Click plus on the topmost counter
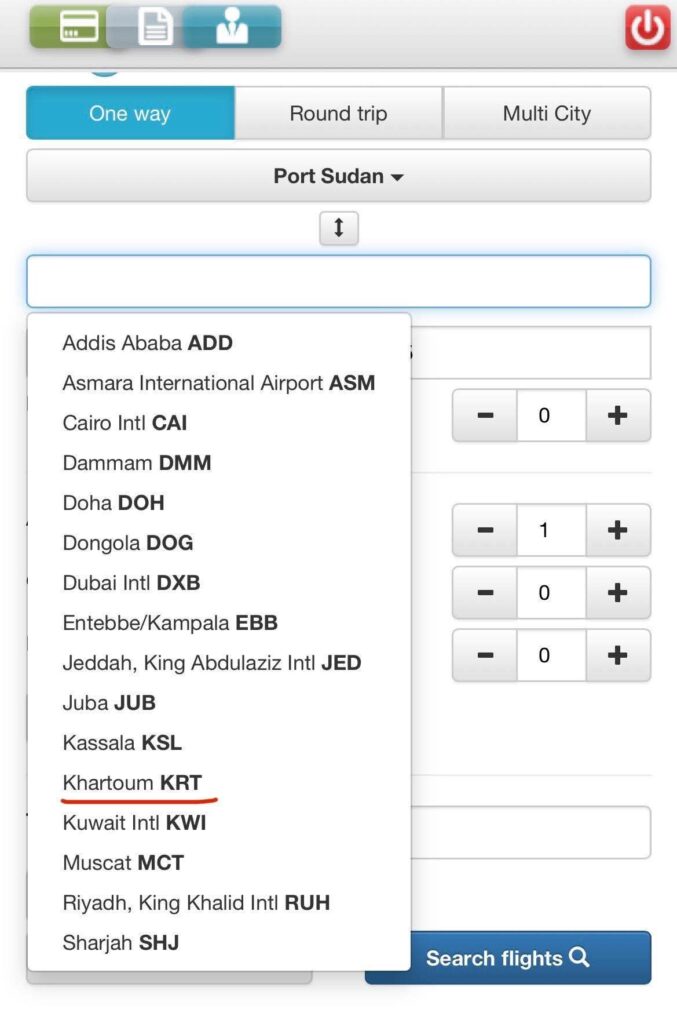Screen dimensions: 677x1024 [x=617, y=415]
